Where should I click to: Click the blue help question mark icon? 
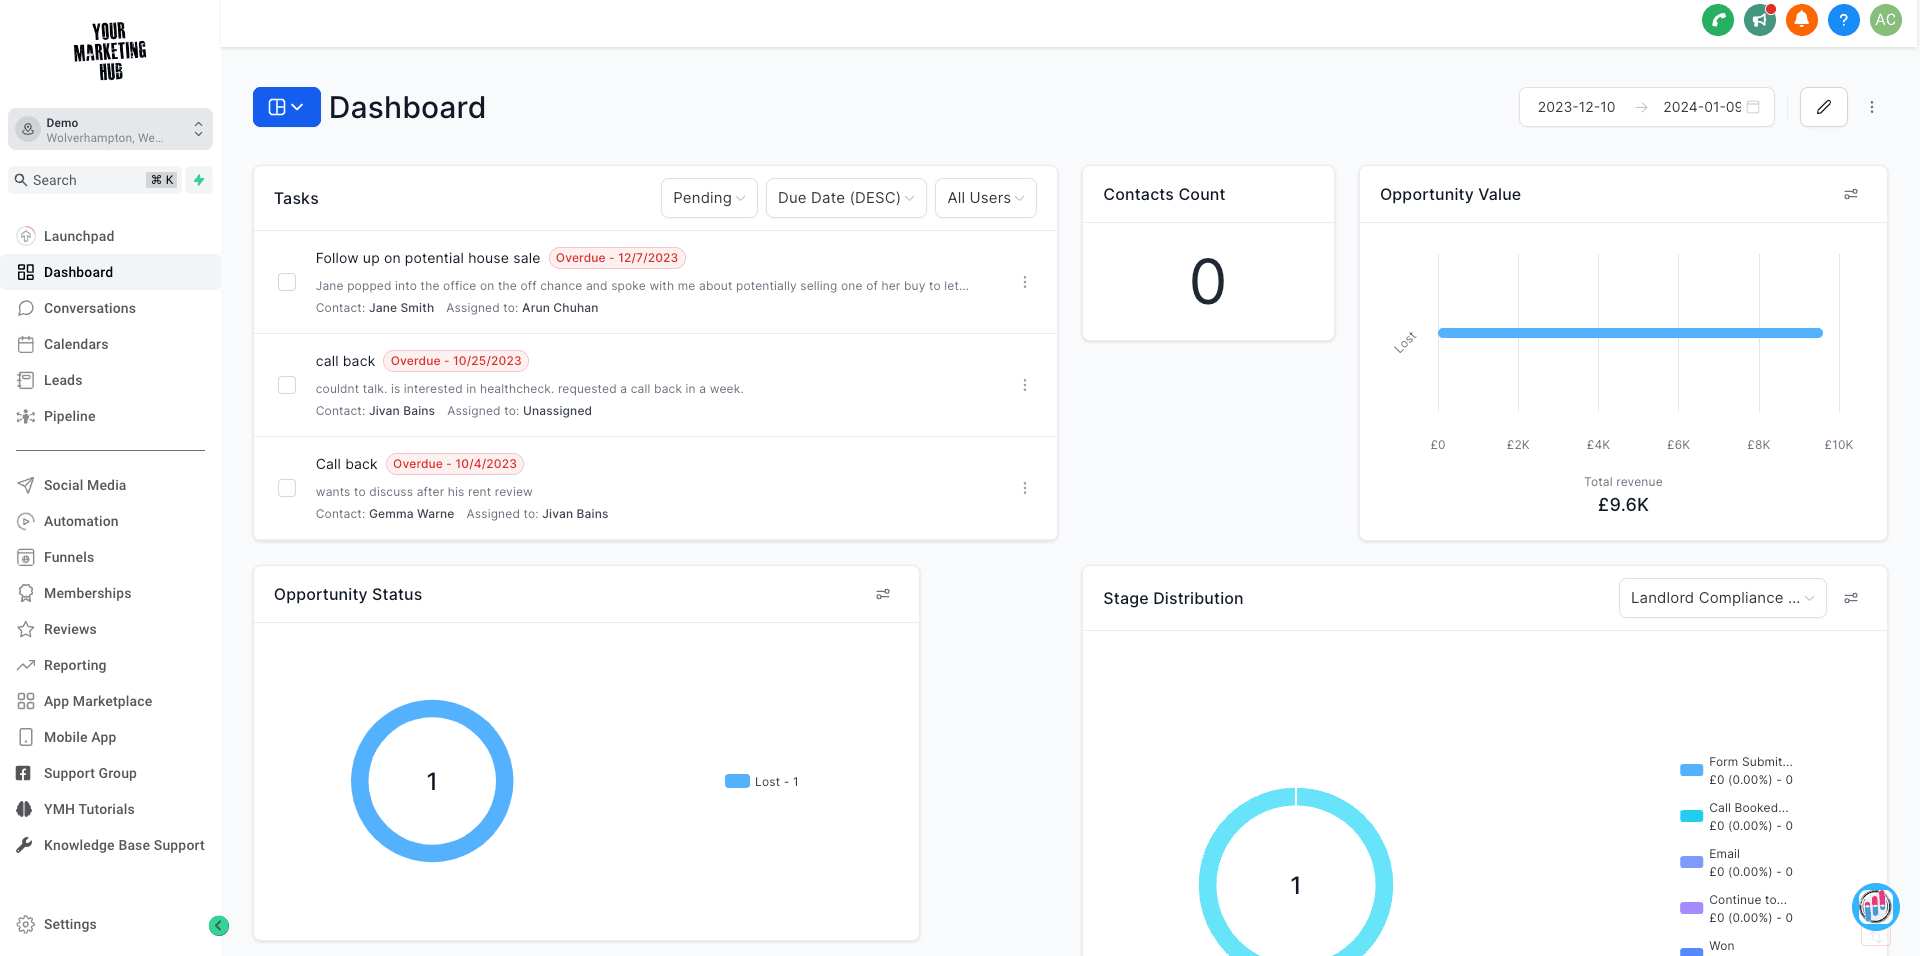click(x=1843, y=20)
